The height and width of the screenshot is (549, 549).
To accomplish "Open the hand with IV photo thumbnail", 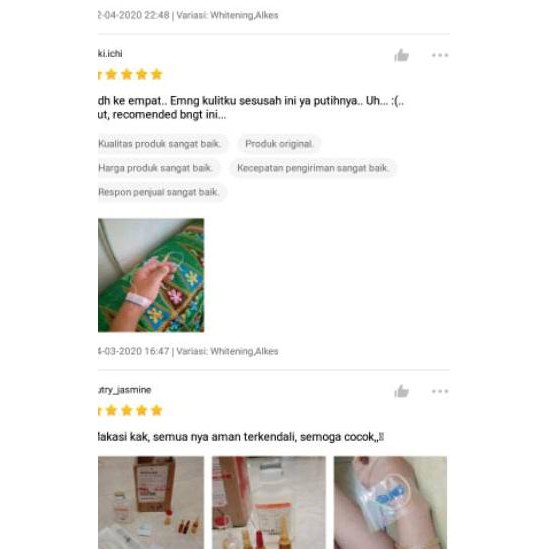I will point(151,275).
